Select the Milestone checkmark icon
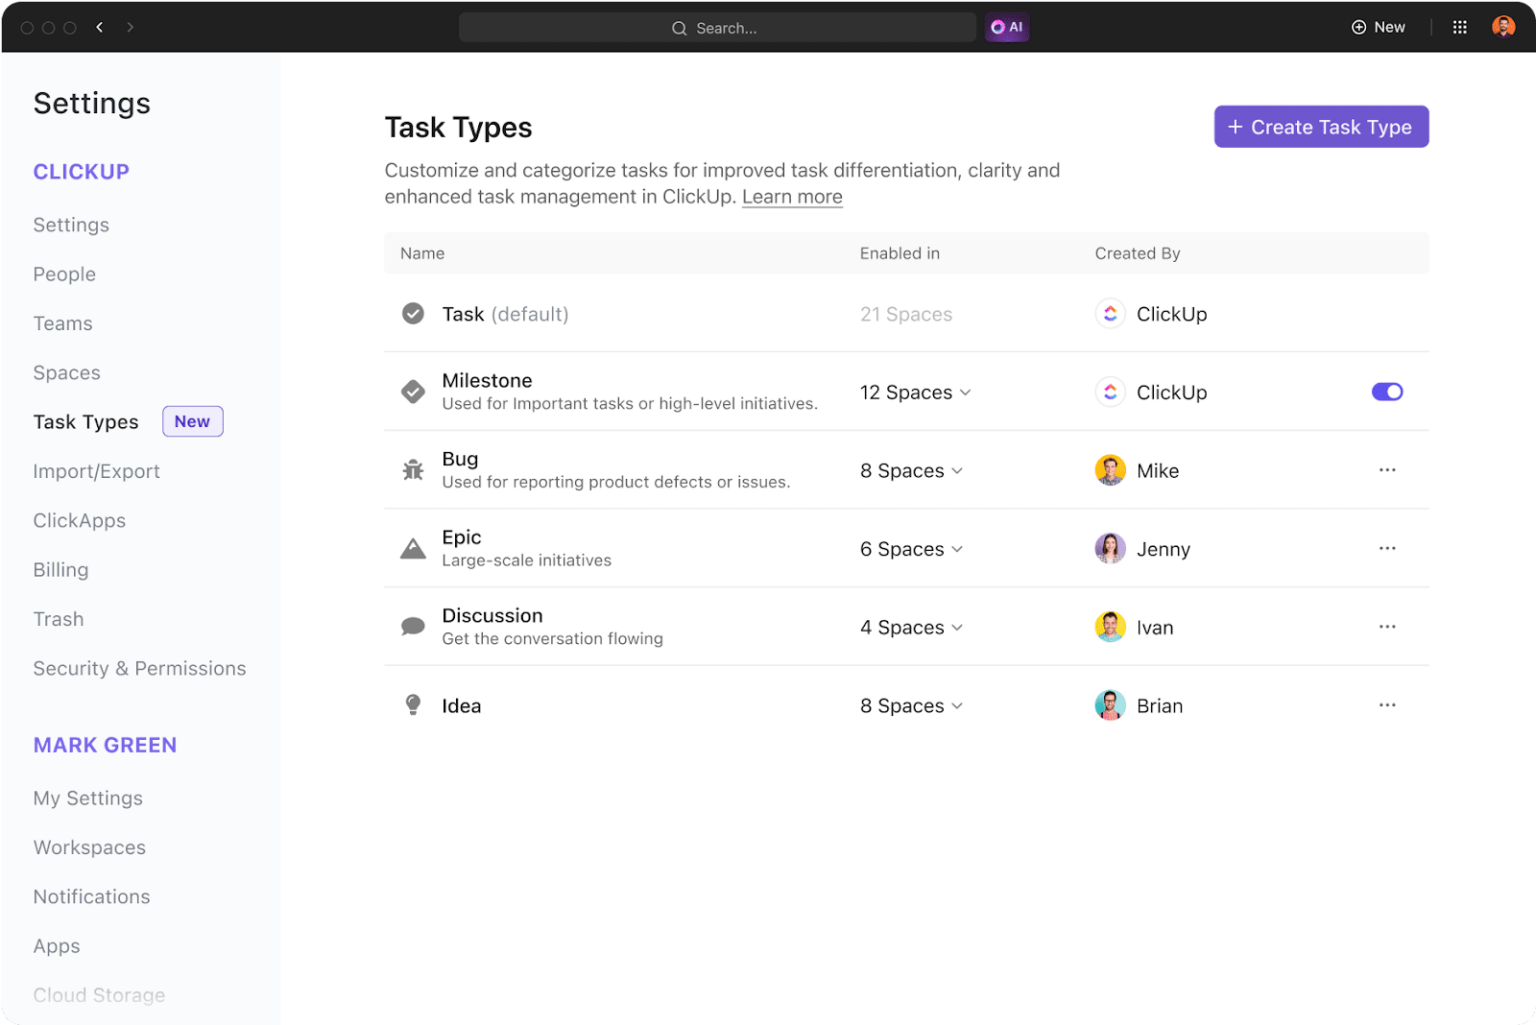This screenshot has height=1025, width=1536. click(x=412, y=391)
